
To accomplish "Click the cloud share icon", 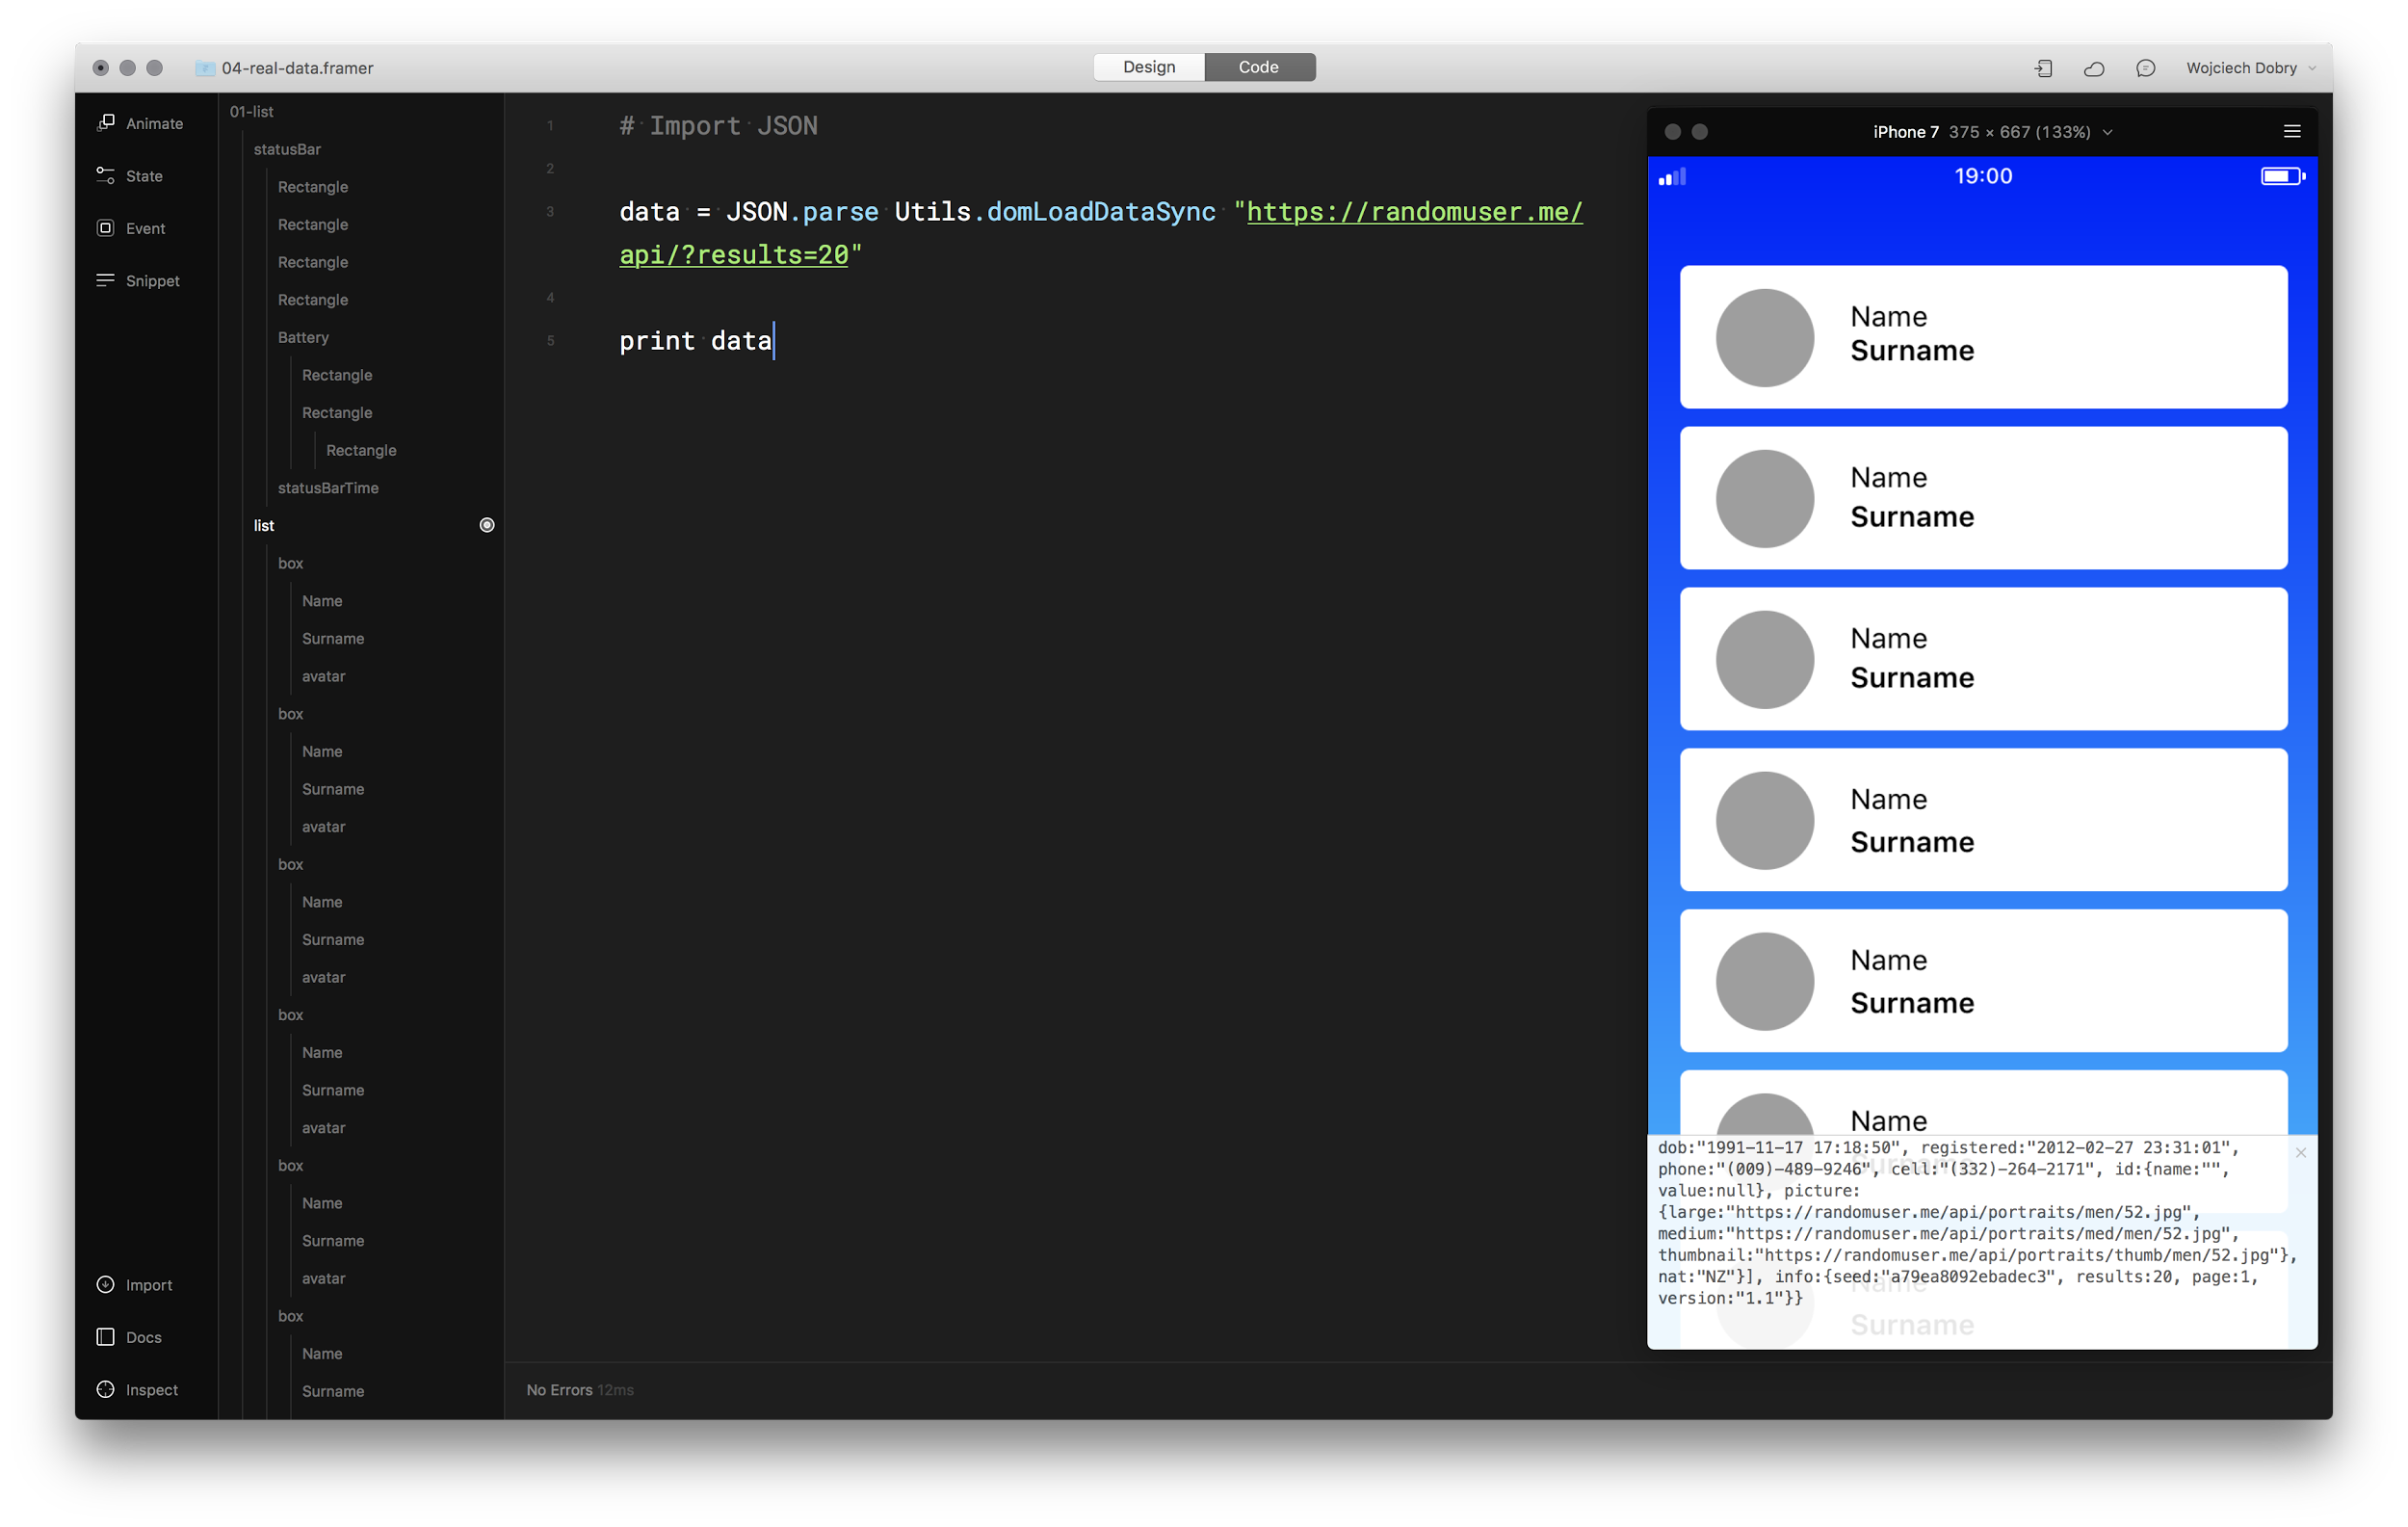I will pos(2094,68).
